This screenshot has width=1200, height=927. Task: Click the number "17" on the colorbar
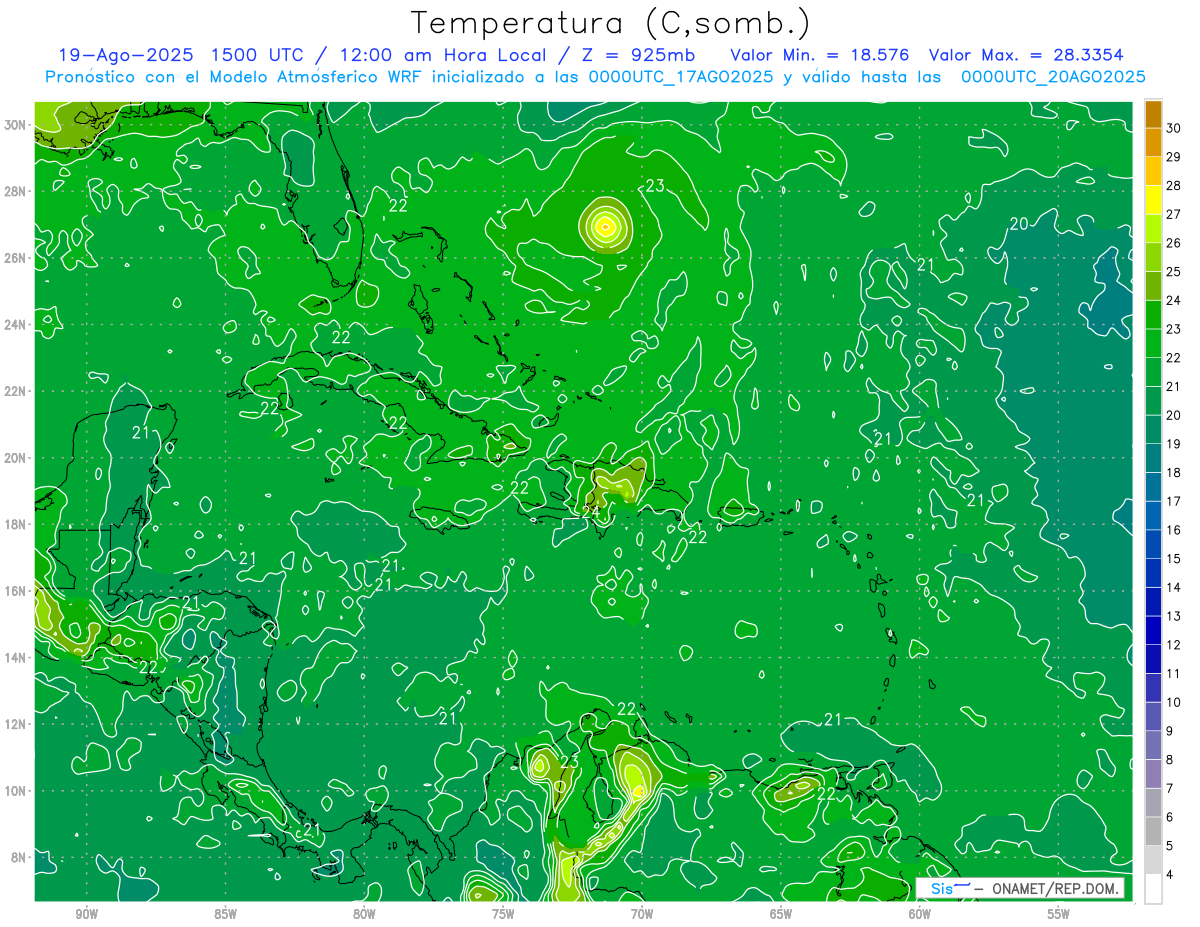click(x=1174, y=501)
